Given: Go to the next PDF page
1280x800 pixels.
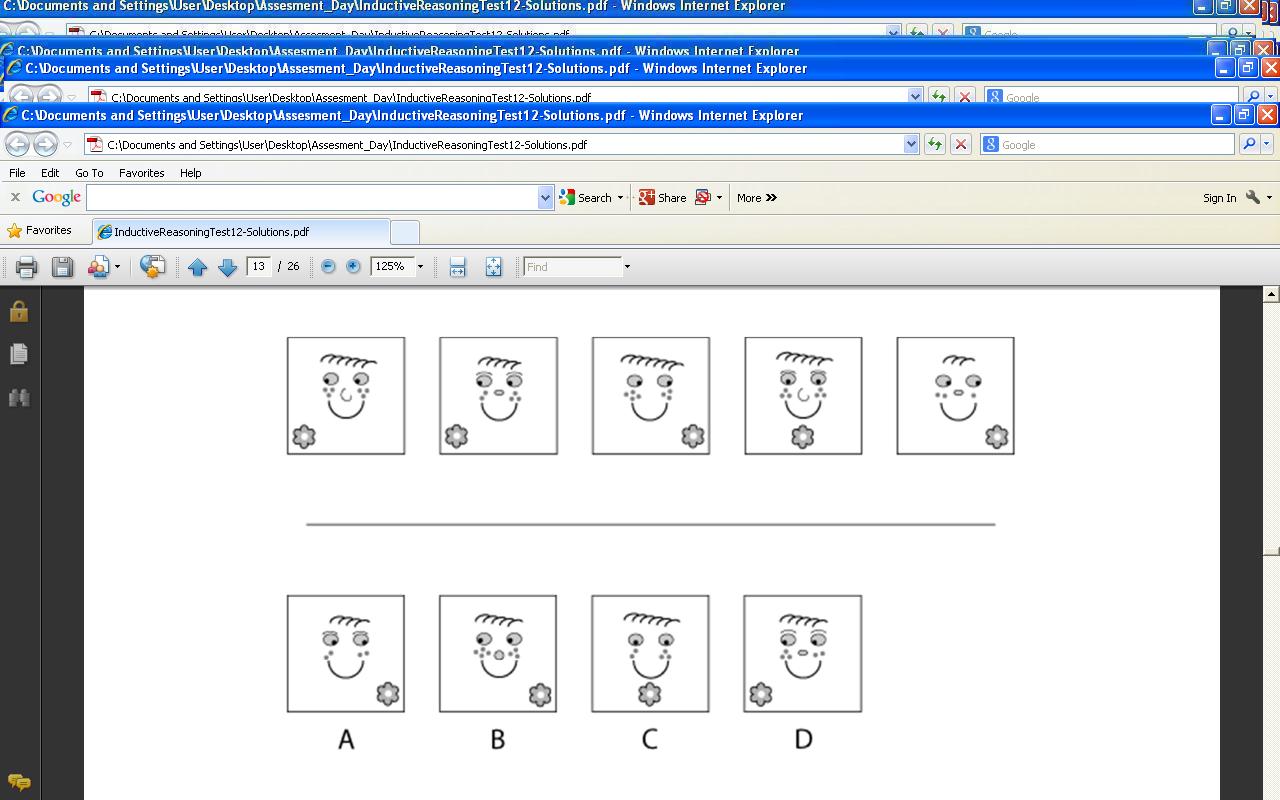Looking at the screenshot, I should [x=227, y=267].
